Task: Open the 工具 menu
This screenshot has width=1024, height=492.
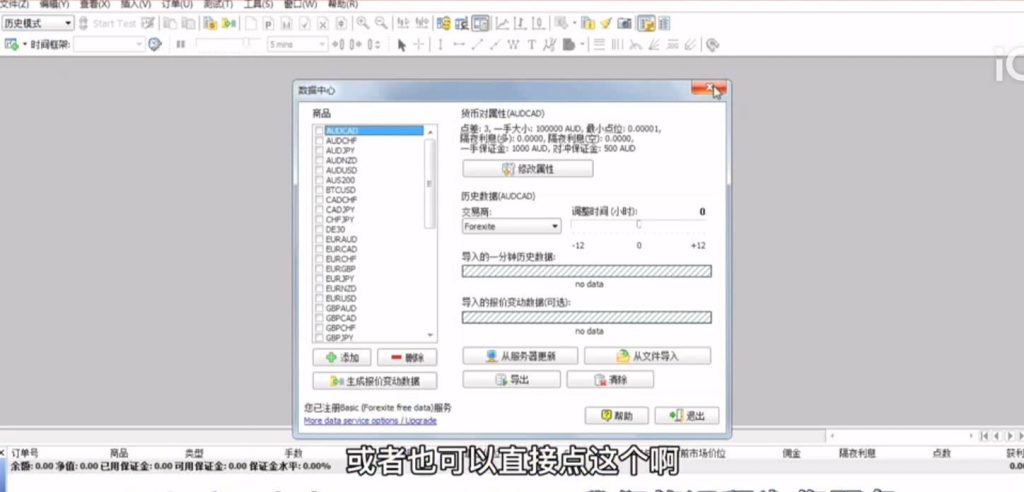Action: click(x=258, y=4)
